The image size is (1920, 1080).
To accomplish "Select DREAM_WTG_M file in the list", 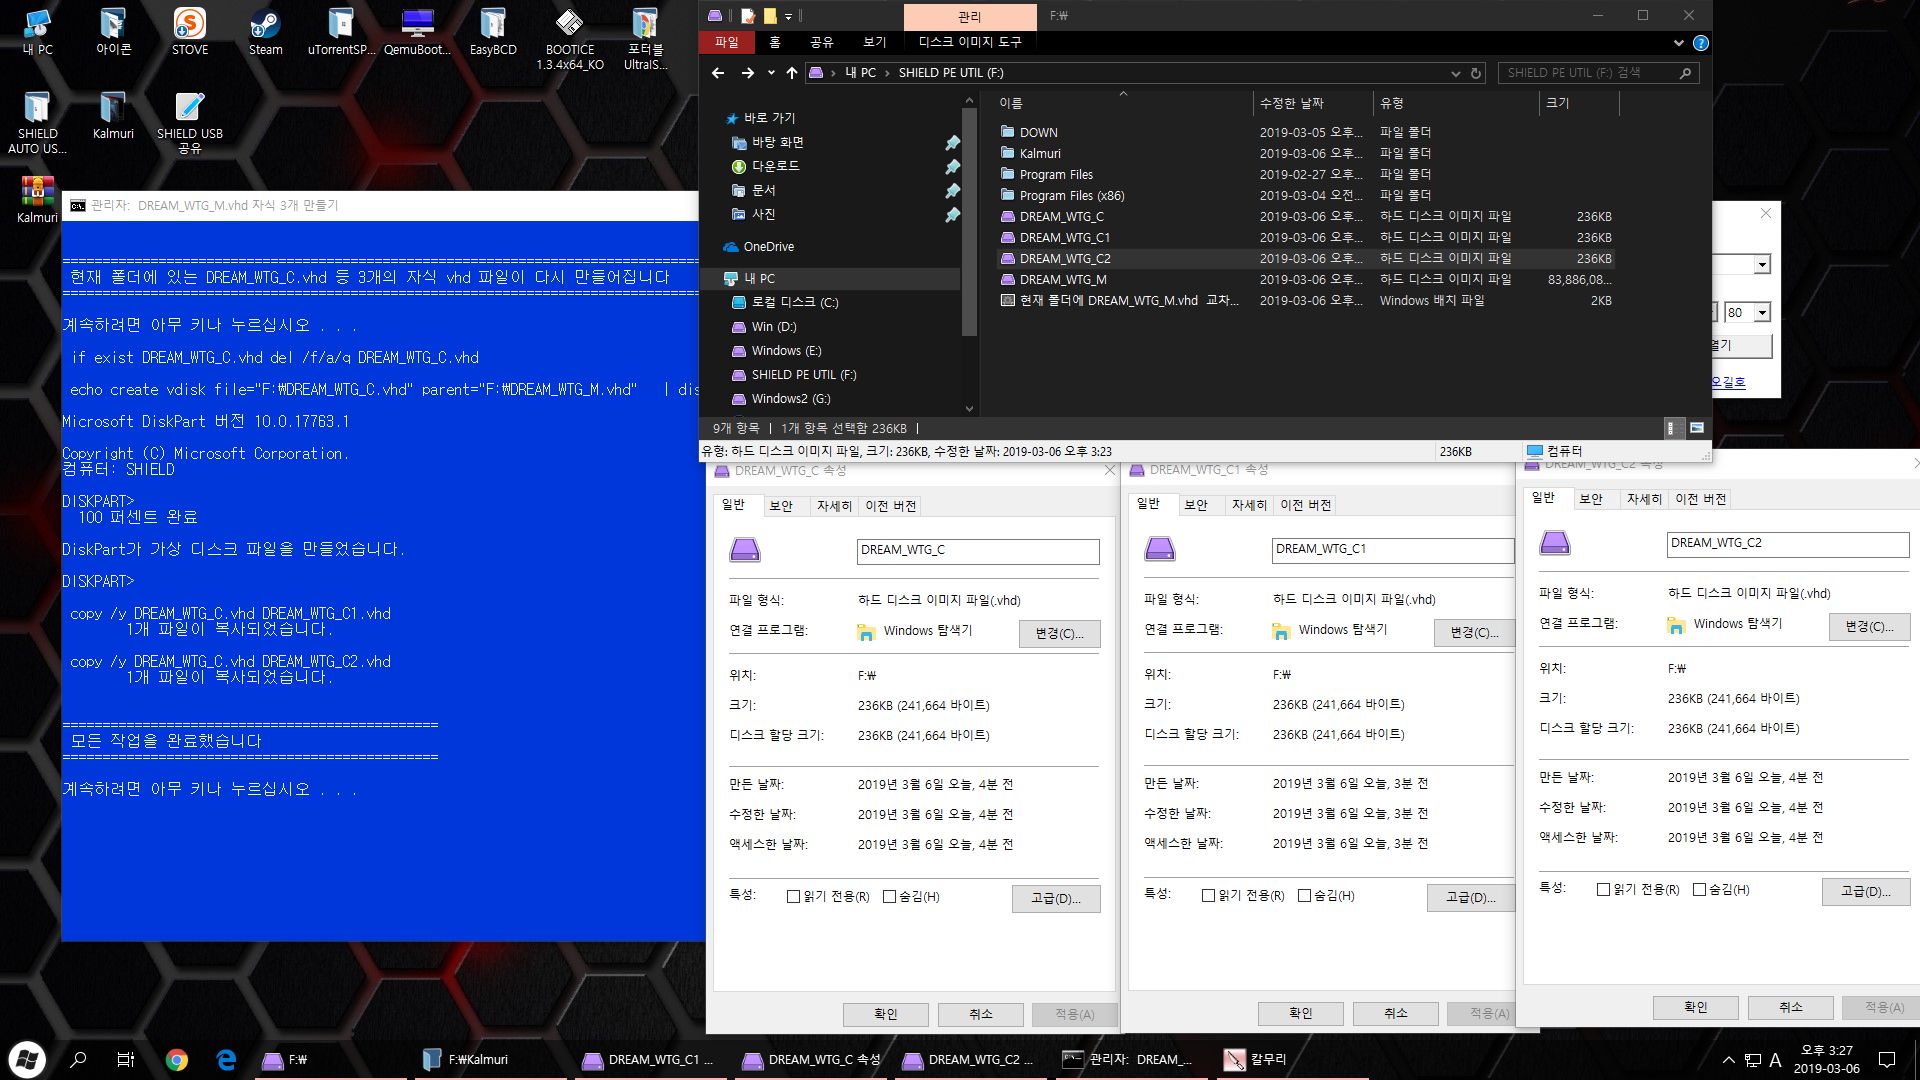I will click(x=1306, y=280).
